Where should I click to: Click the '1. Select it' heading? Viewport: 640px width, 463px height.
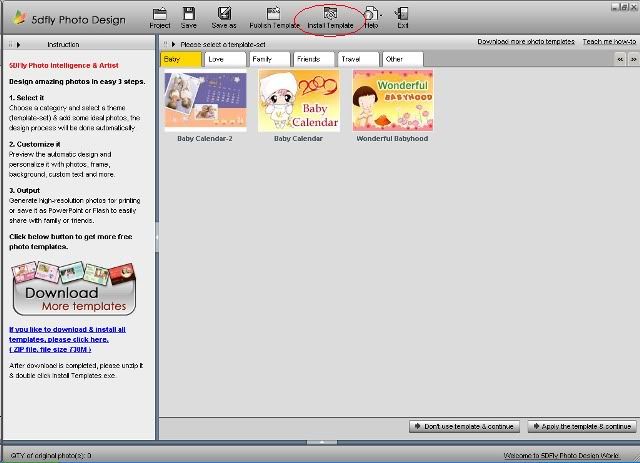27,98
